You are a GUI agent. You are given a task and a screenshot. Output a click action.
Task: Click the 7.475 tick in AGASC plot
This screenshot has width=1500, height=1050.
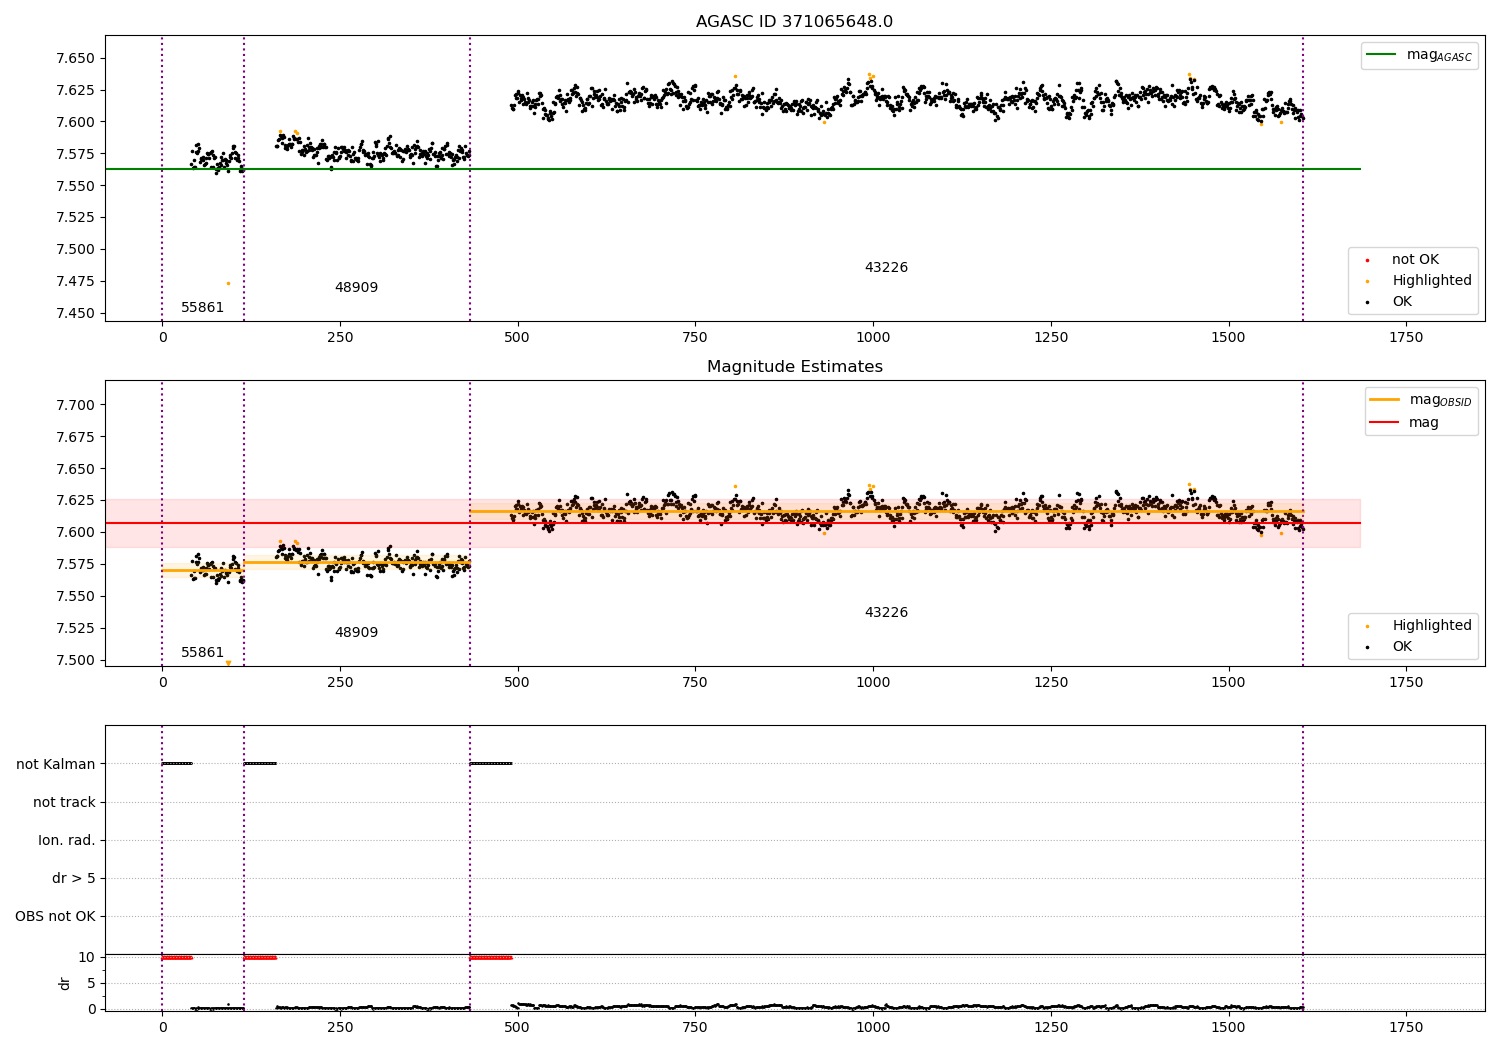click(x=75, y=281)
